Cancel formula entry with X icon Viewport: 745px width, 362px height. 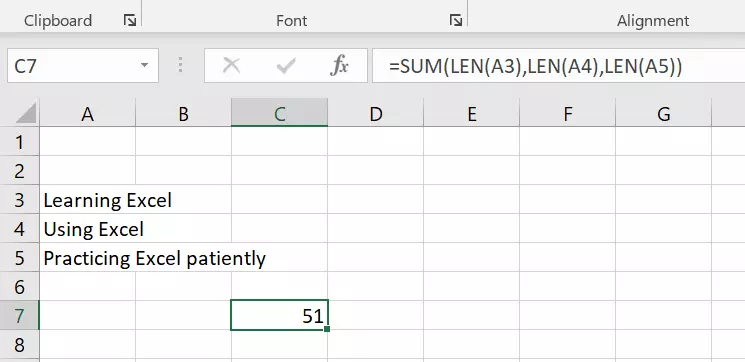[231, 66]
